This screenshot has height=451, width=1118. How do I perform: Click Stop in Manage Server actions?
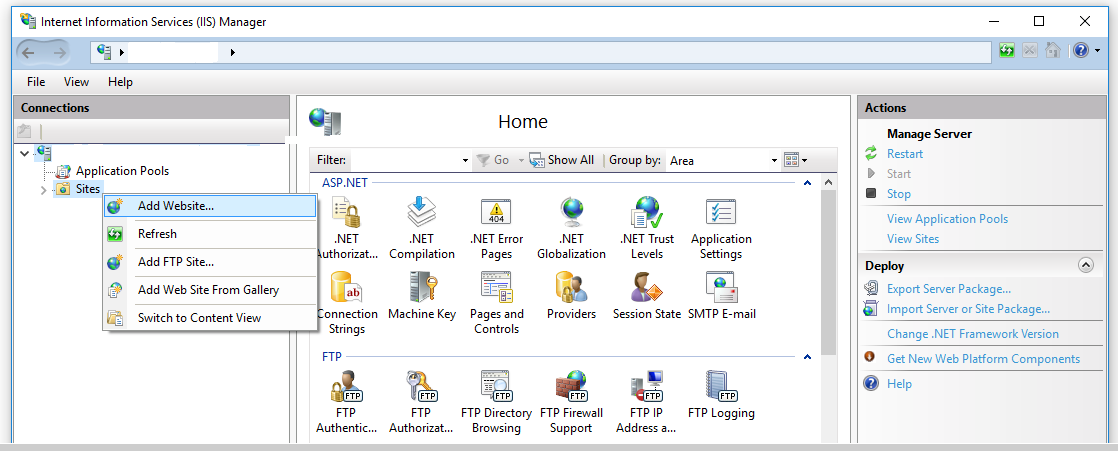899,194
